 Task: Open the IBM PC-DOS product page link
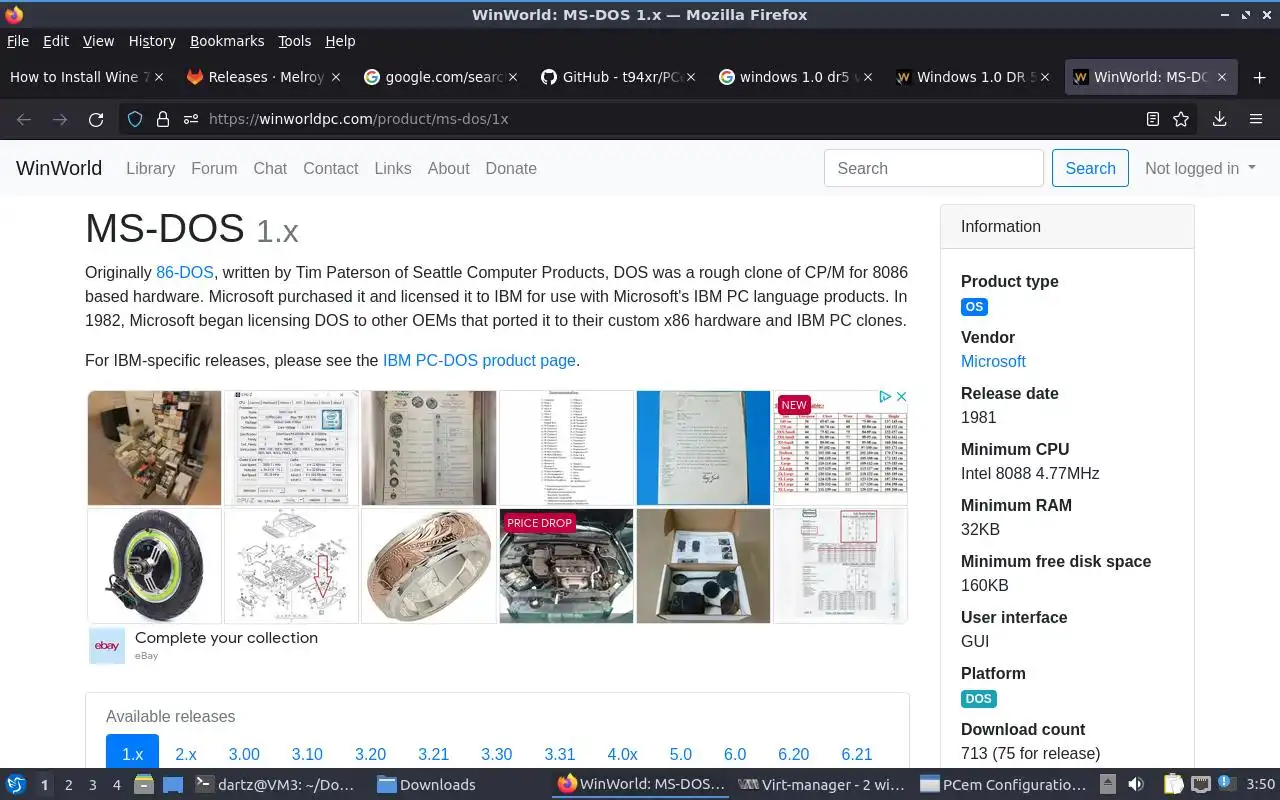click(x=479, y=360)
